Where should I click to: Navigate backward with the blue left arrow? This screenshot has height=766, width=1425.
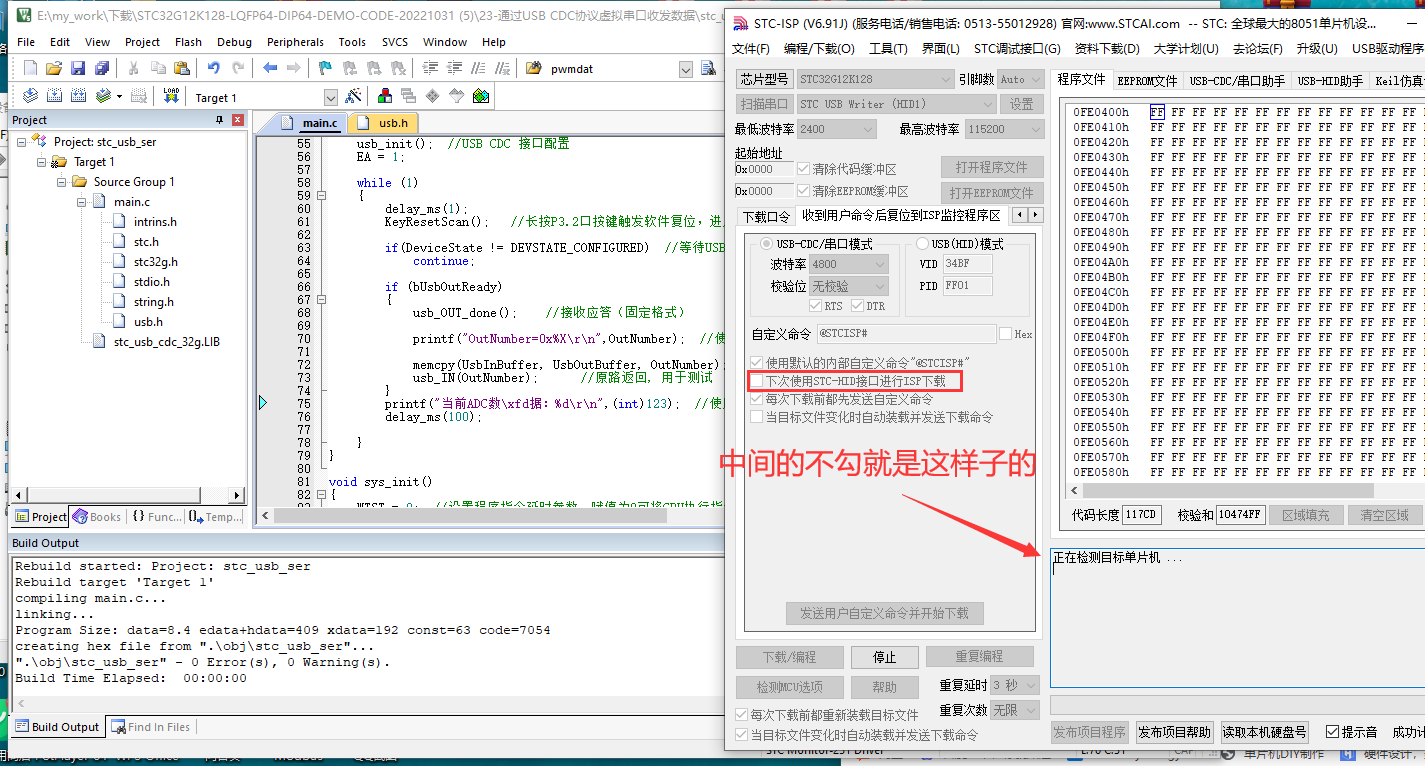[270, 68]
